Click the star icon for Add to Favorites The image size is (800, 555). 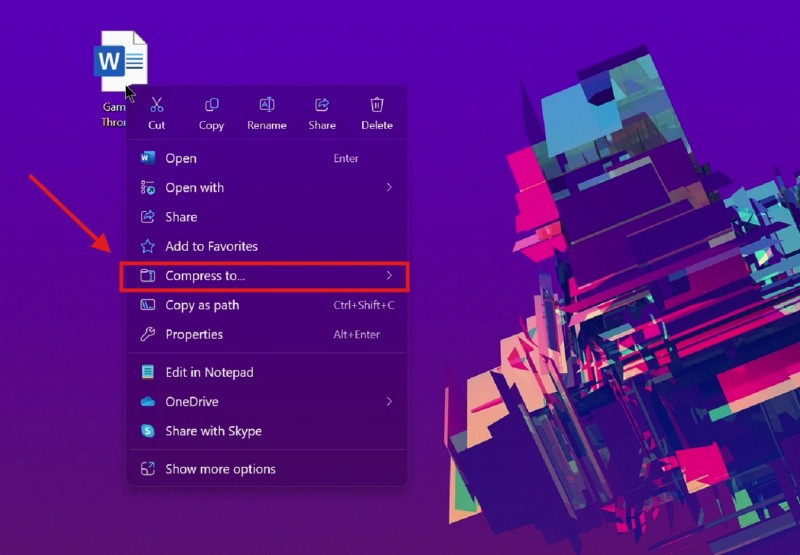click(x=148, y=246)
